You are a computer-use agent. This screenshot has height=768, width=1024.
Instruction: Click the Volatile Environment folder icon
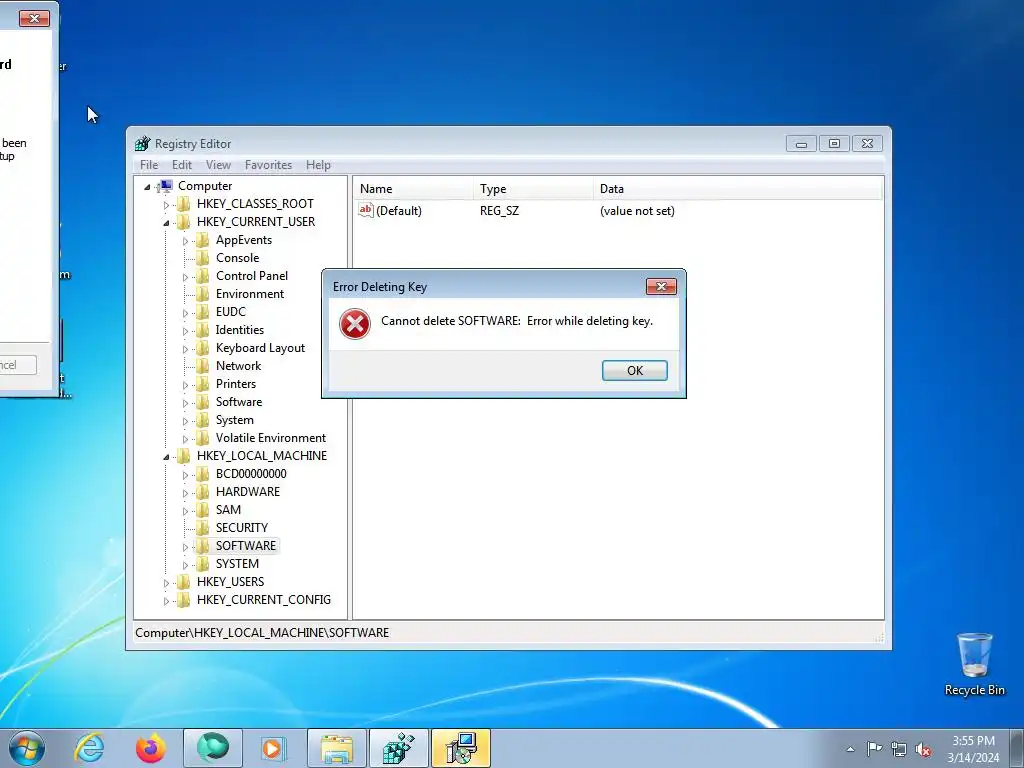coord(203,438)
